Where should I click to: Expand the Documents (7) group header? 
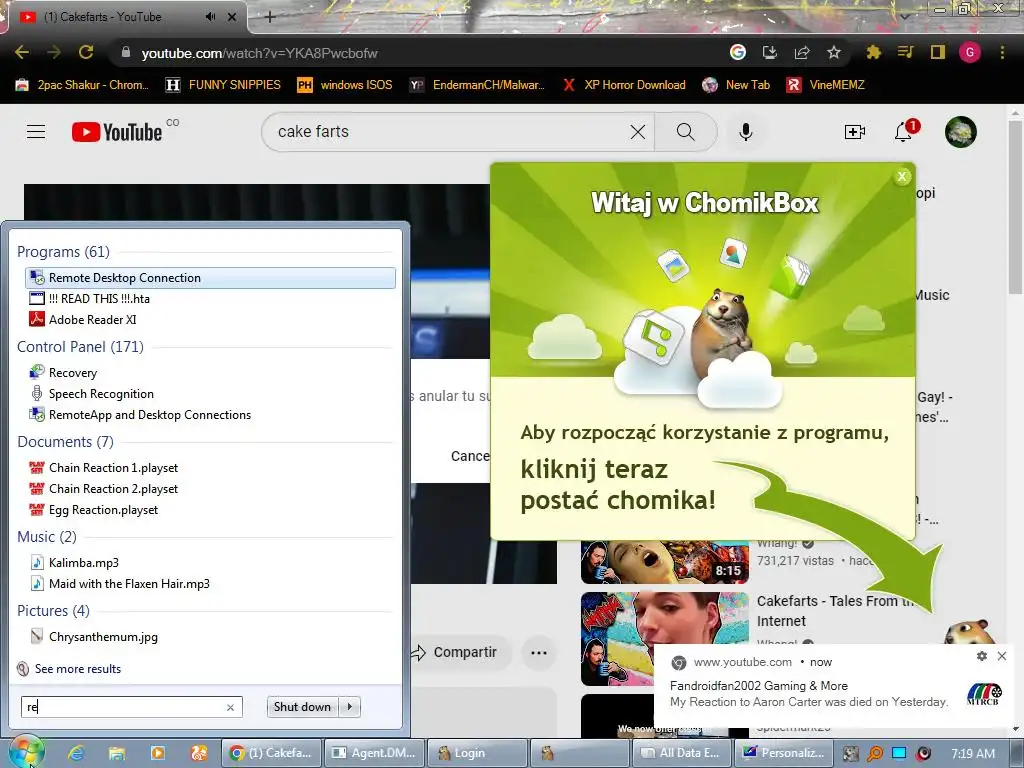click(x=65, y=442)
